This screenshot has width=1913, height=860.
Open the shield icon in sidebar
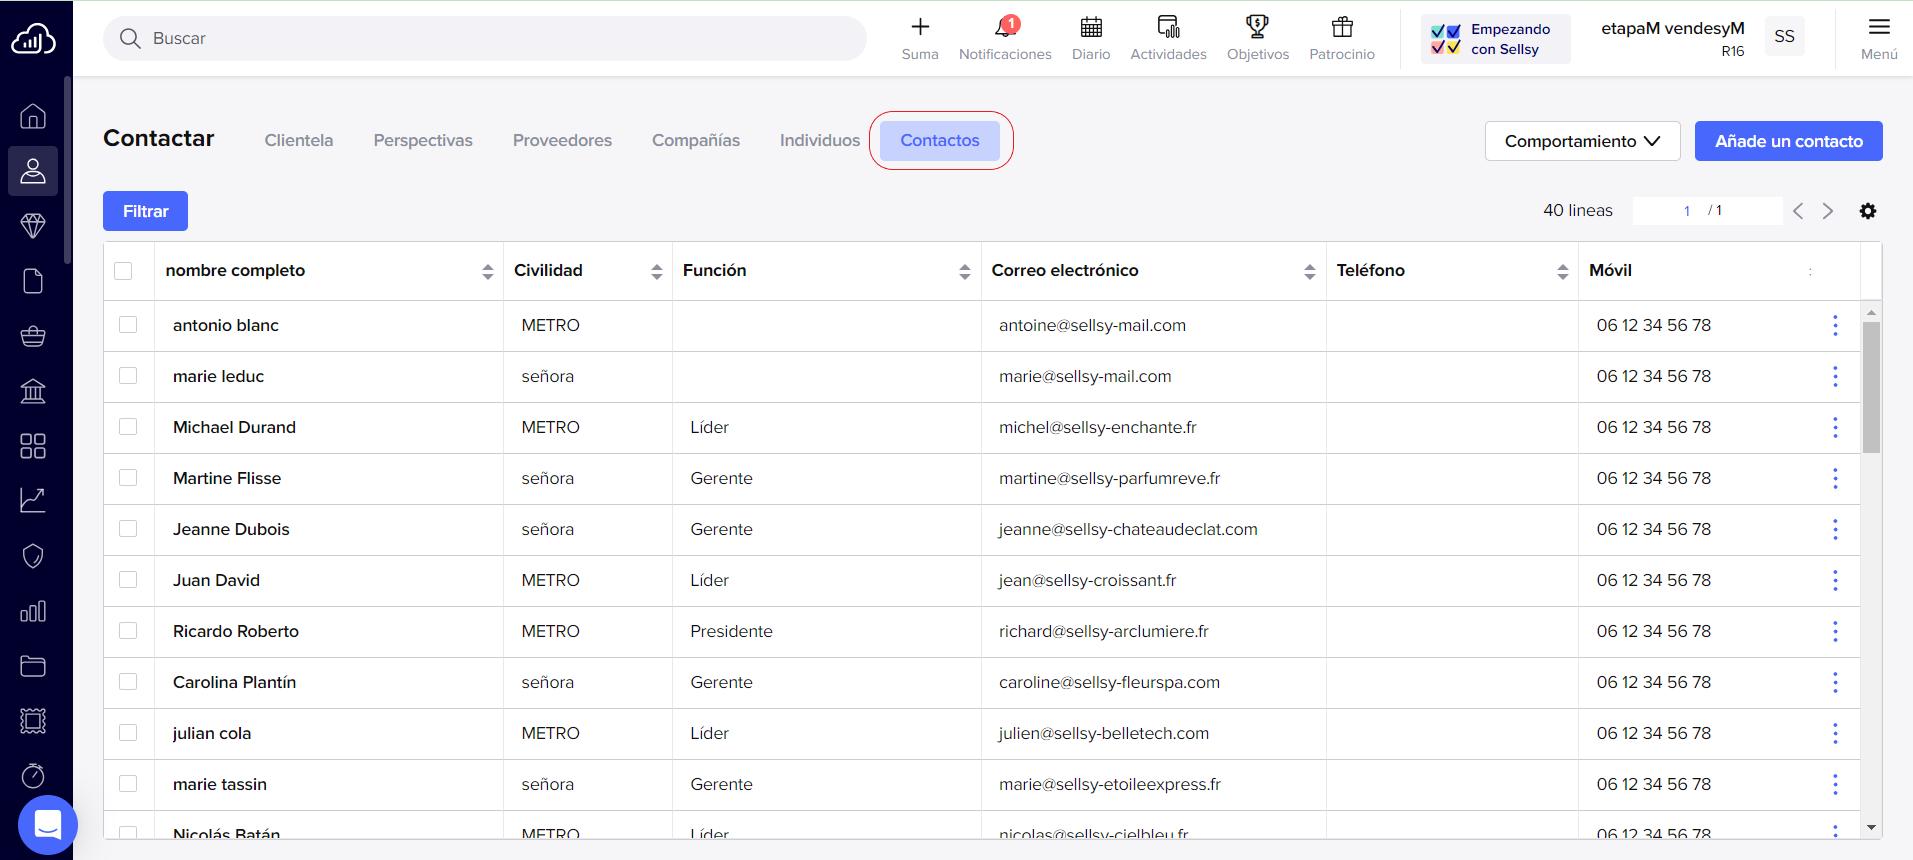[33, 556]
